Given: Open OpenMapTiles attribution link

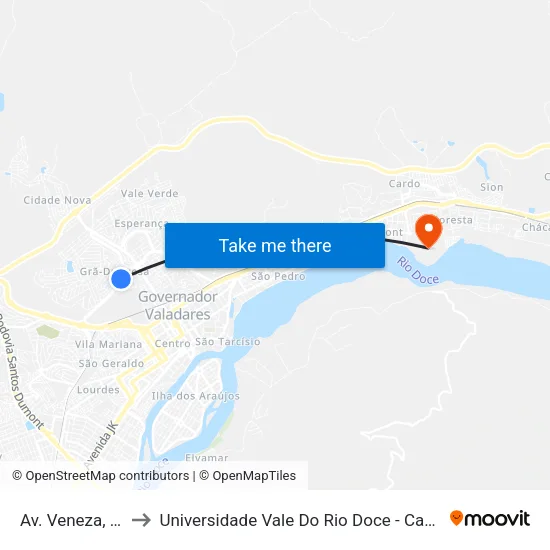Looking at the screenshot, I should (x=248, y=476).
